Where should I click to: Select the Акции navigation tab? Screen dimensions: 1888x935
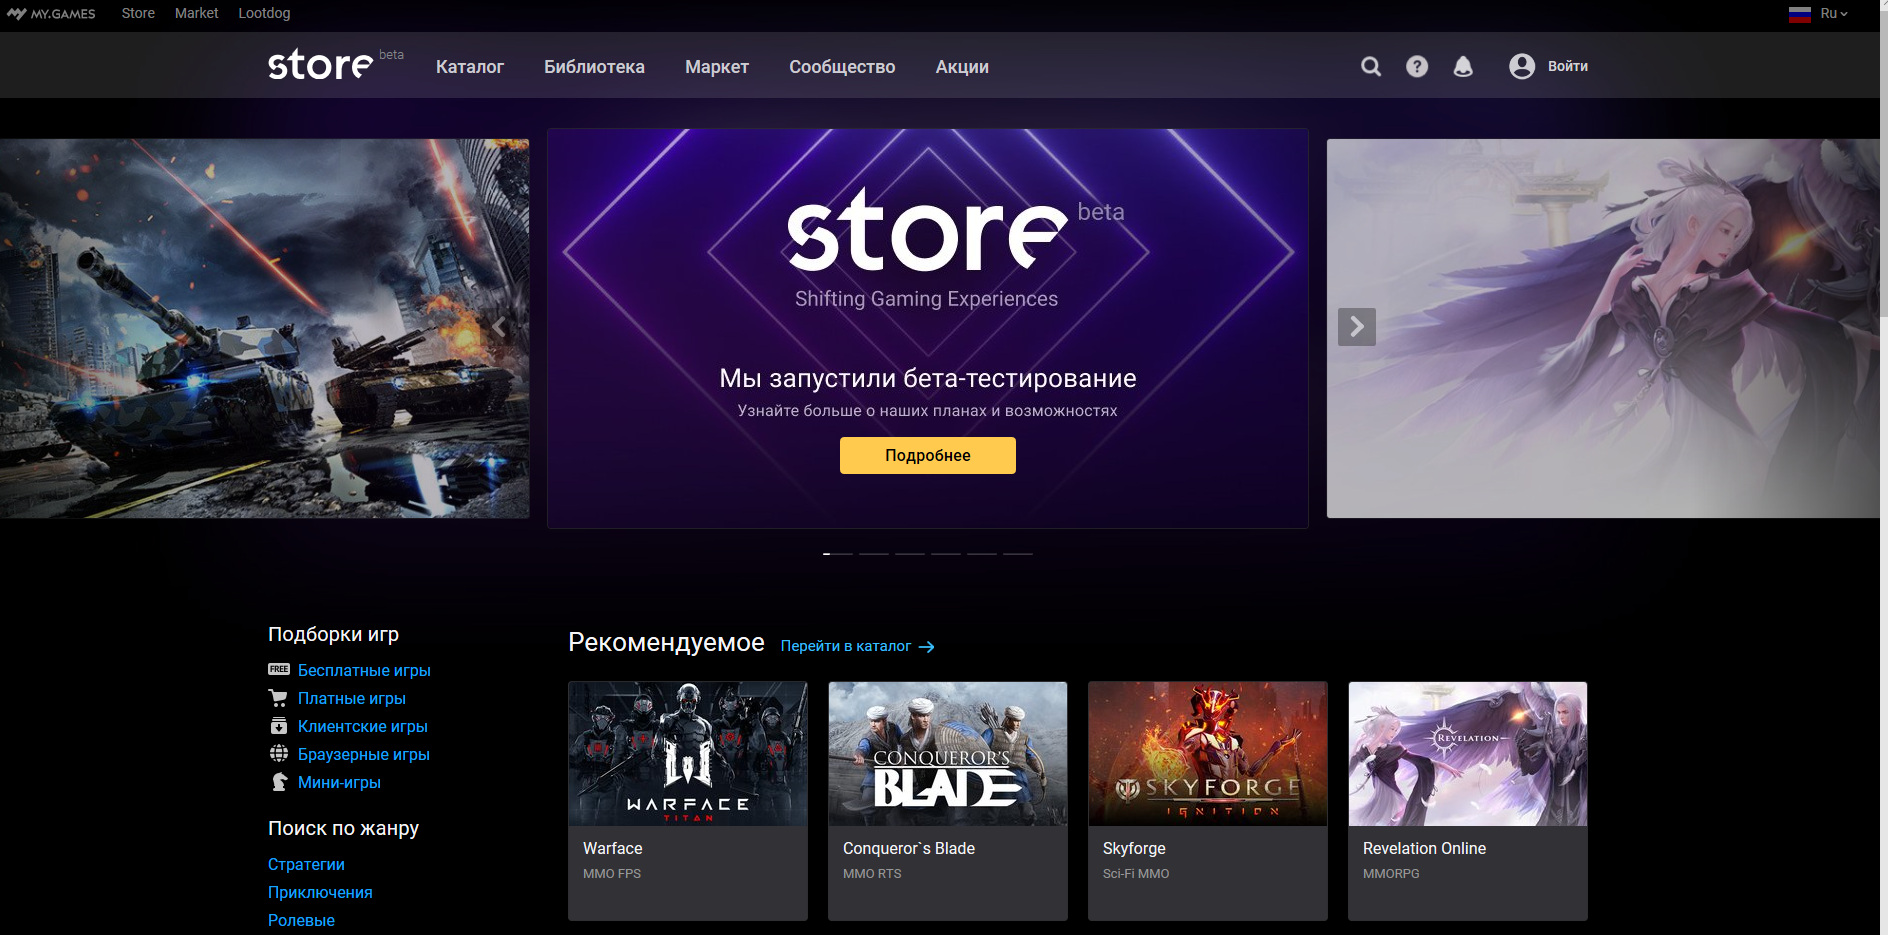coord(962,67)
